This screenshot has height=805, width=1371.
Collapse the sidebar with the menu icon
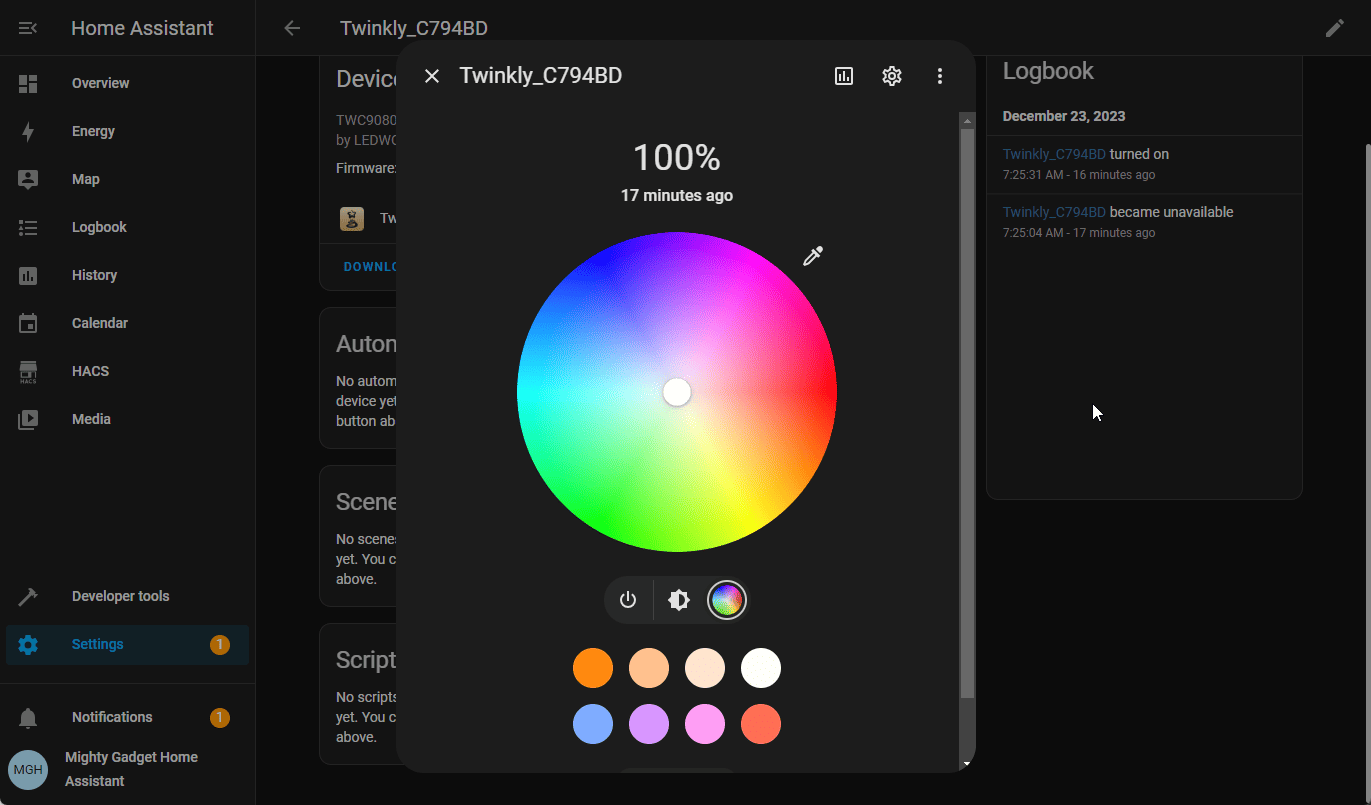tap(28, 28)
